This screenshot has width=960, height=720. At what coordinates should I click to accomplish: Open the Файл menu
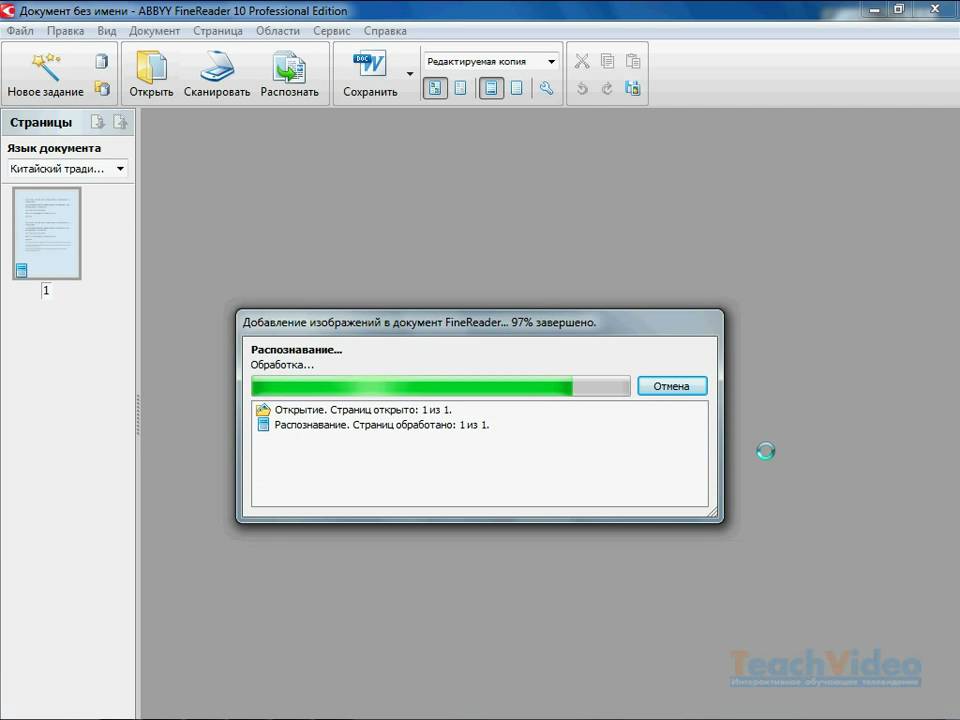(20, 31)
